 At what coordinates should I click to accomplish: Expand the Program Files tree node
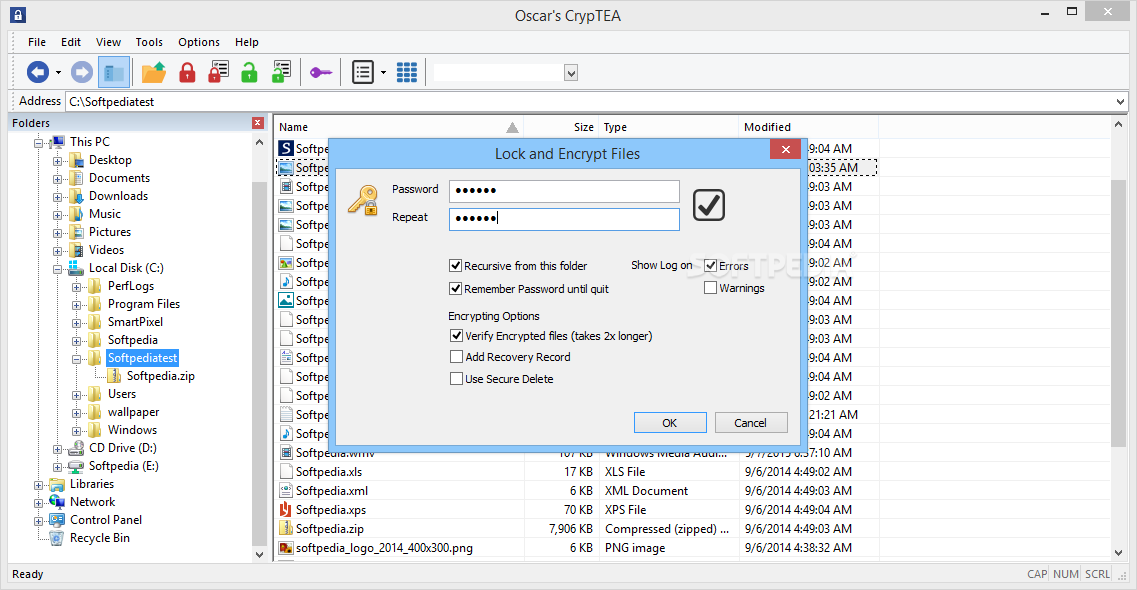click(x=76, y=305)
